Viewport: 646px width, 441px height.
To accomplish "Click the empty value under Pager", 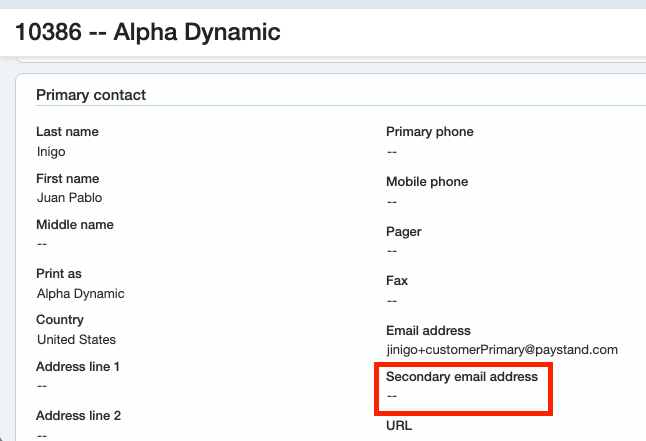I will coord(392,251).
